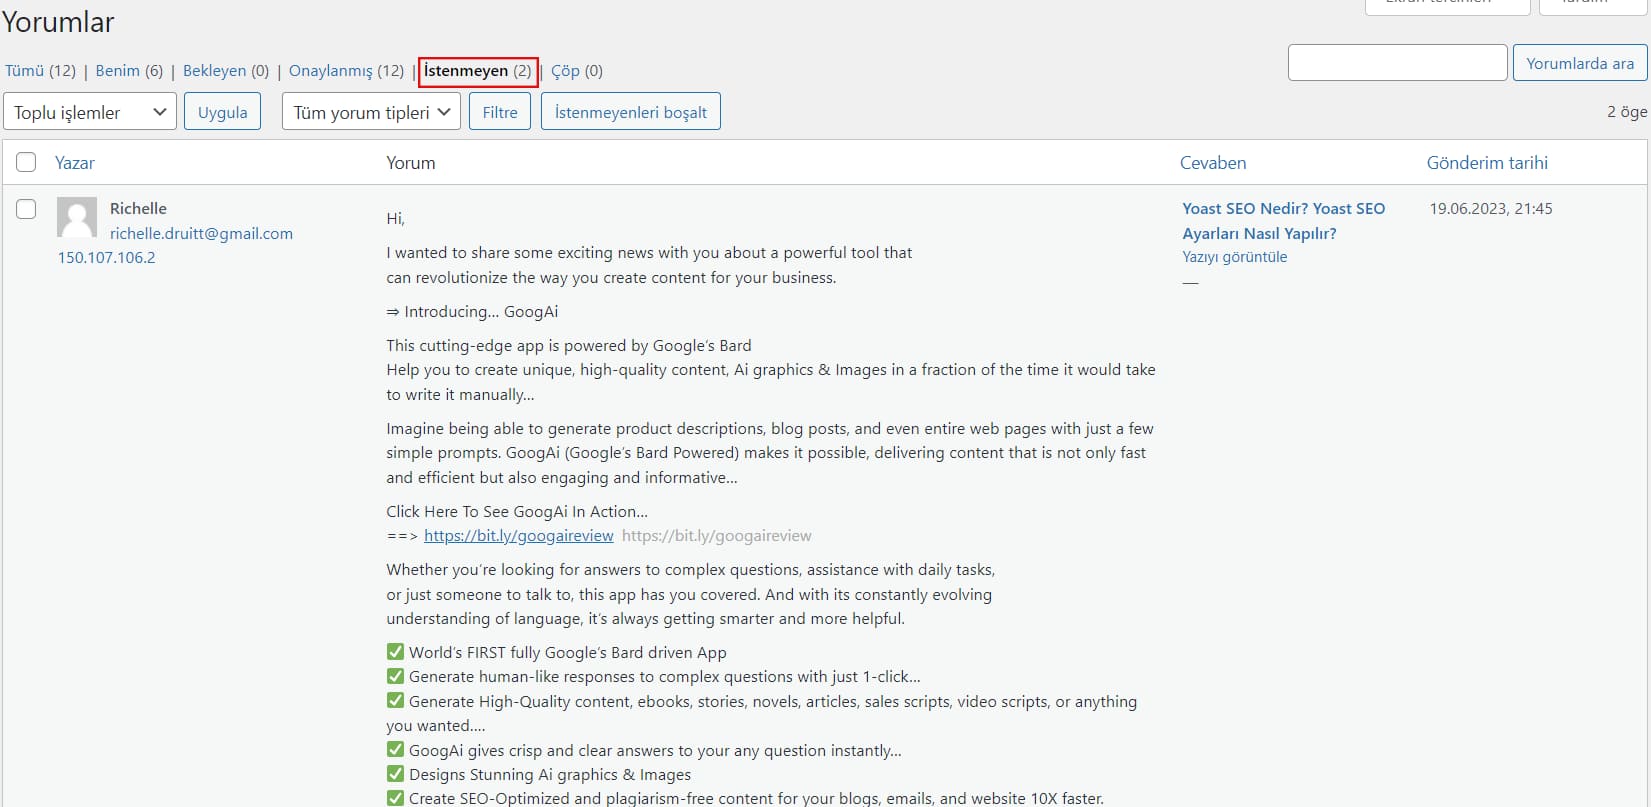1651x807 pixels.
Task: Click the line 'Introducing... GoogAi'
Action: pyautogui.click(x=472, y=311)
